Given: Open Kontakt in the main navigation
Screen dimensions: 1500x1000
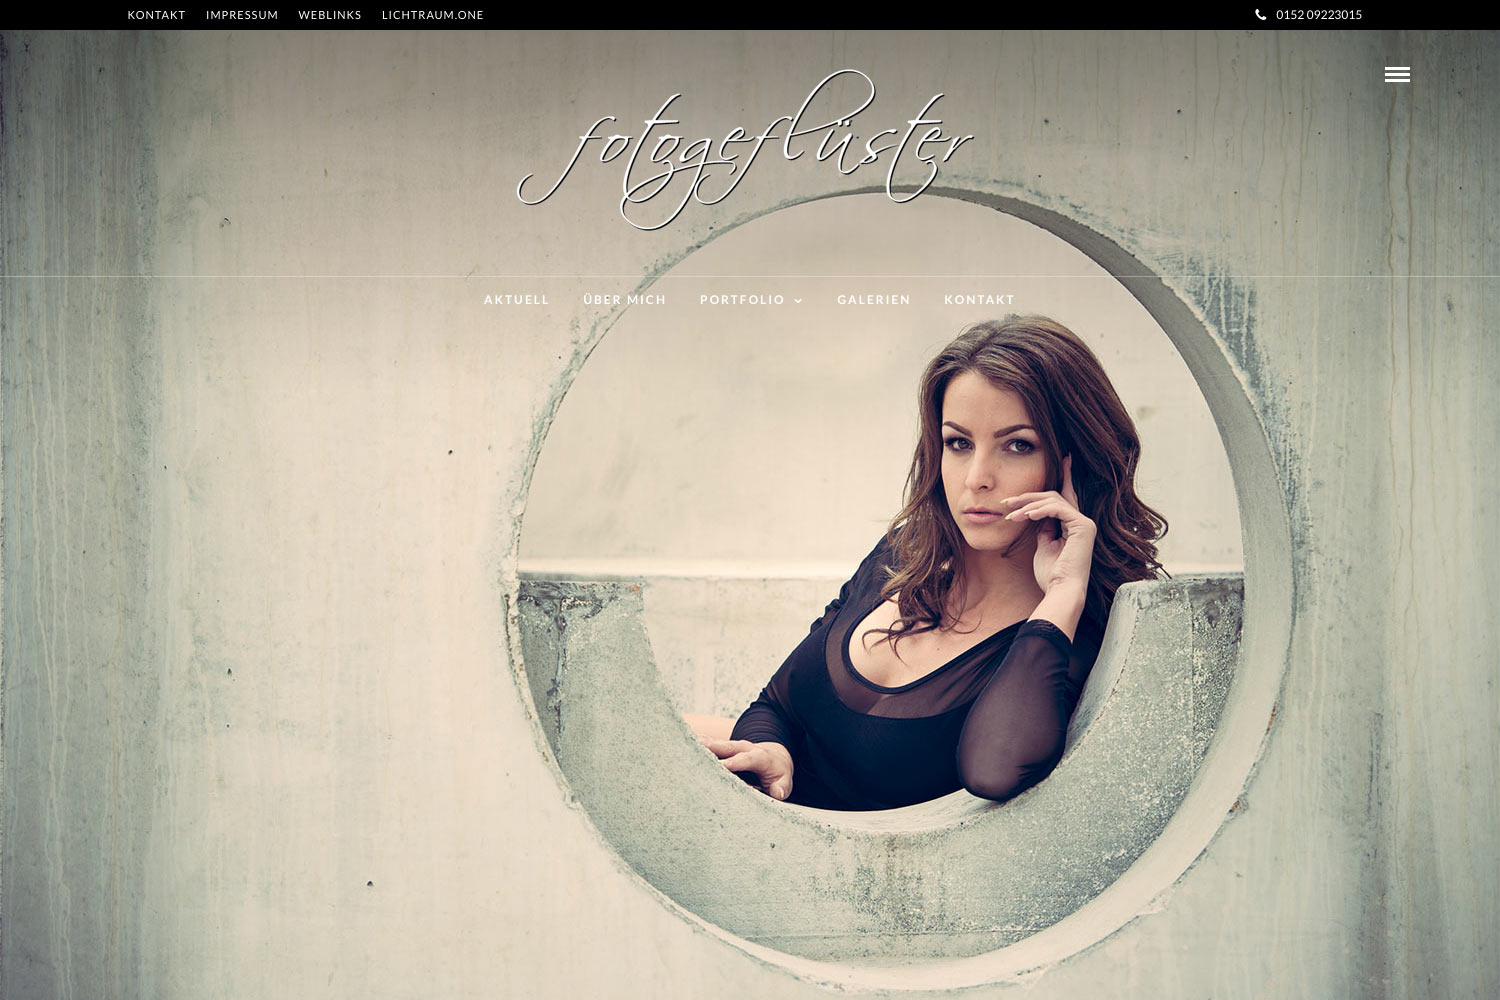Looking at the screenshot, I should tap(979, 300).
